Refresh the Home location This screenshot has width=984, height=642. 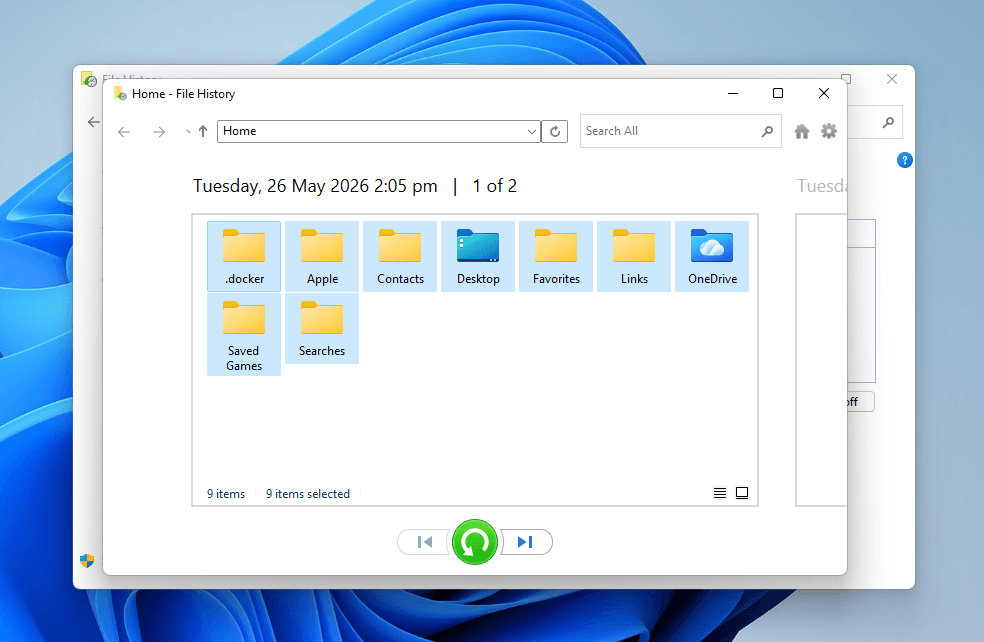[555, 131]
